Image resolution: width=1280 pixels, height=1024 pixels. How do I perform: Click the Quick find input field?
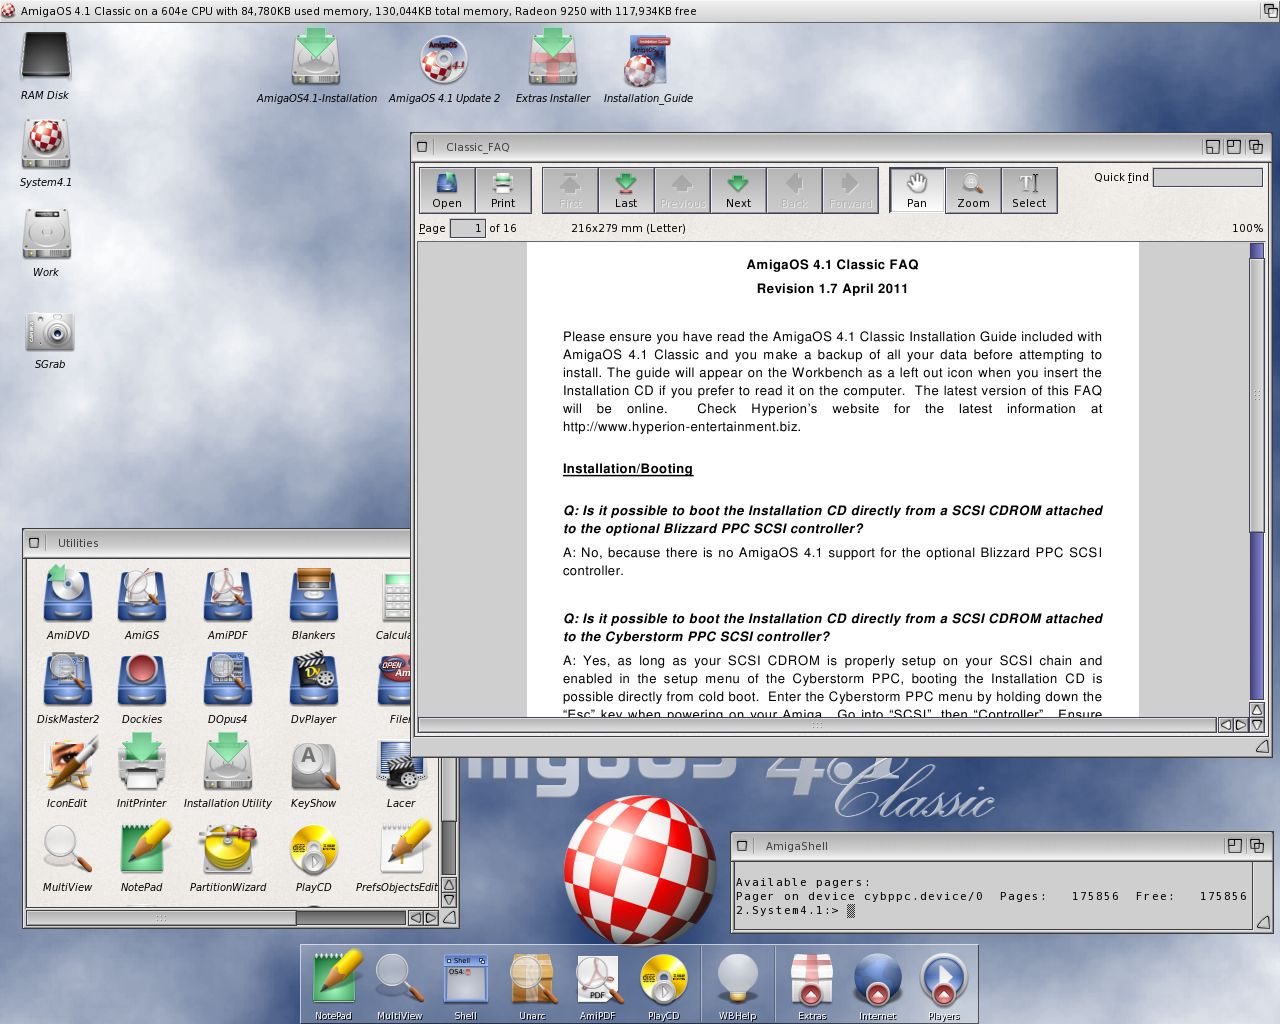pyautogui.click(x=1208, y=177)
